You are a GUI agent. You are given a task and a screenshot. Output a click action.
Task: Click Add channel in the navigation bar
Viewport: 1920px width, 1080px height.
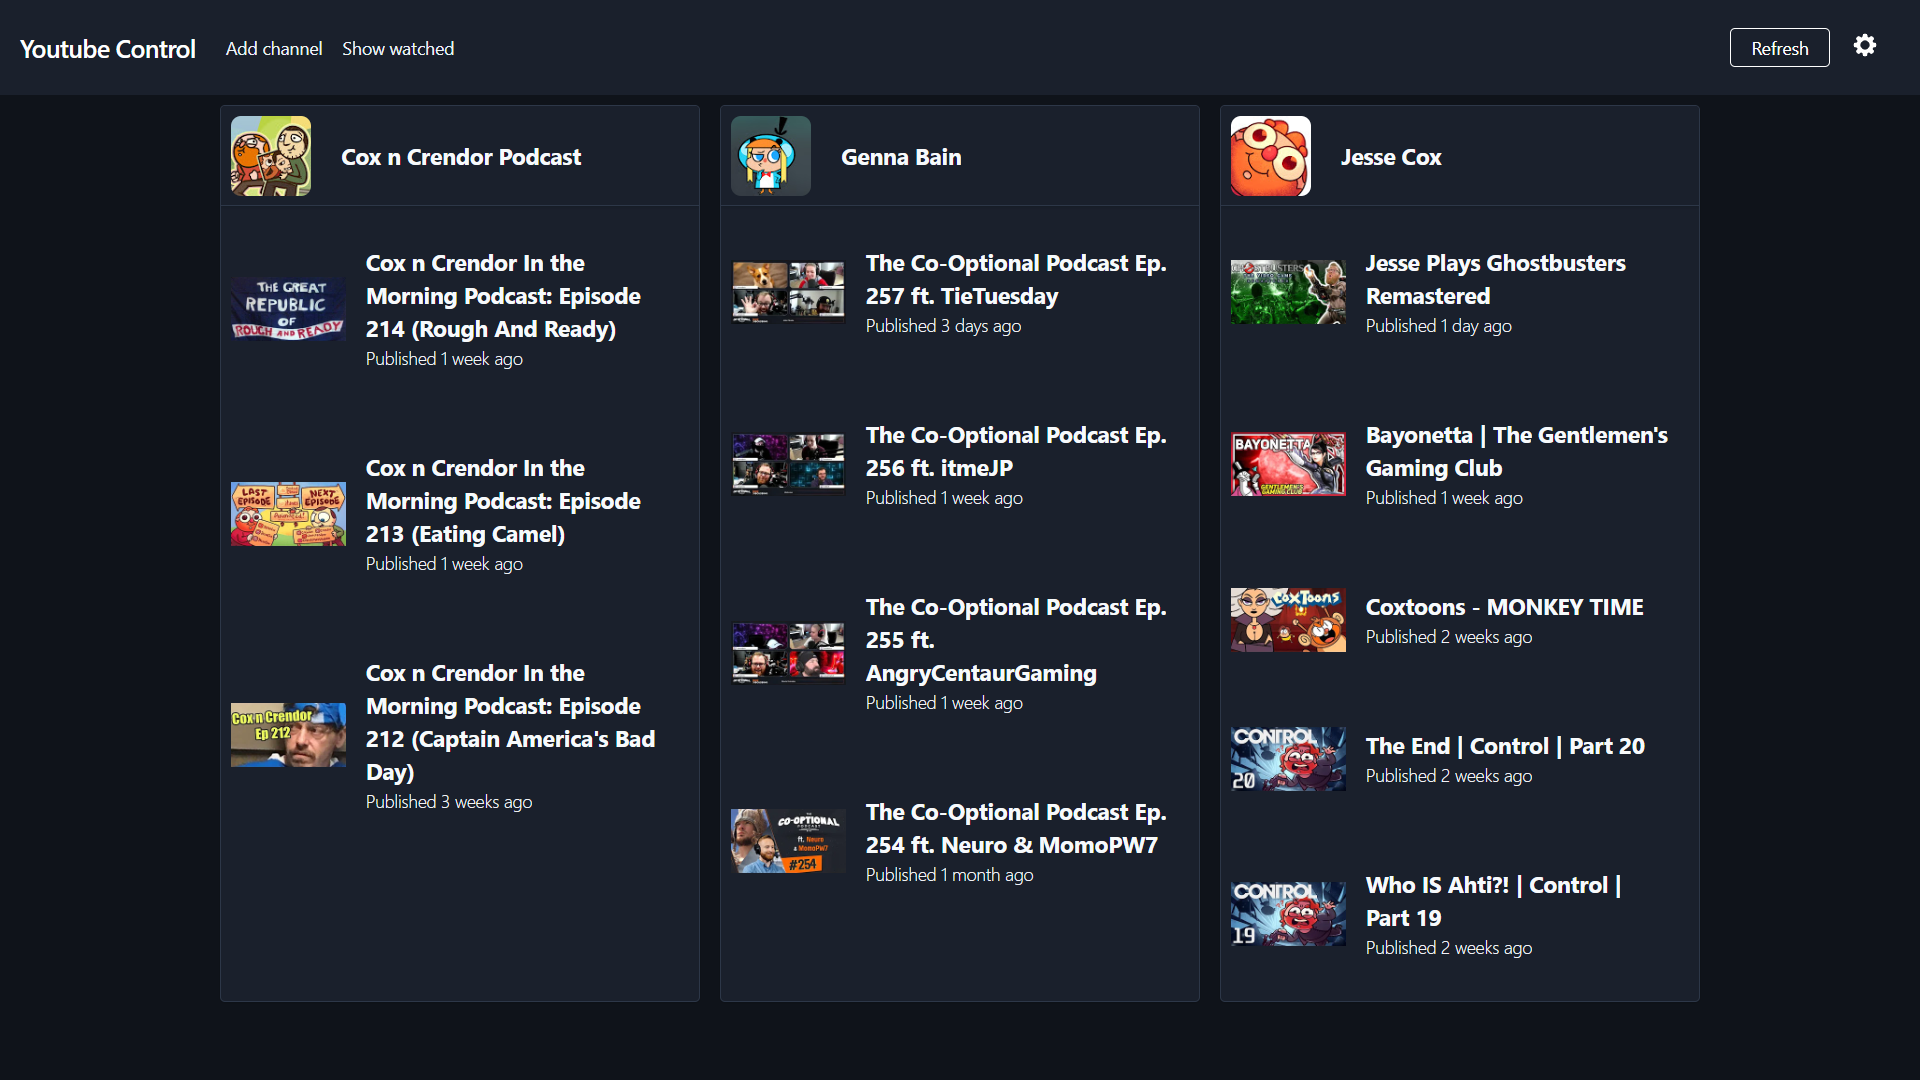(x=274, y=49)
